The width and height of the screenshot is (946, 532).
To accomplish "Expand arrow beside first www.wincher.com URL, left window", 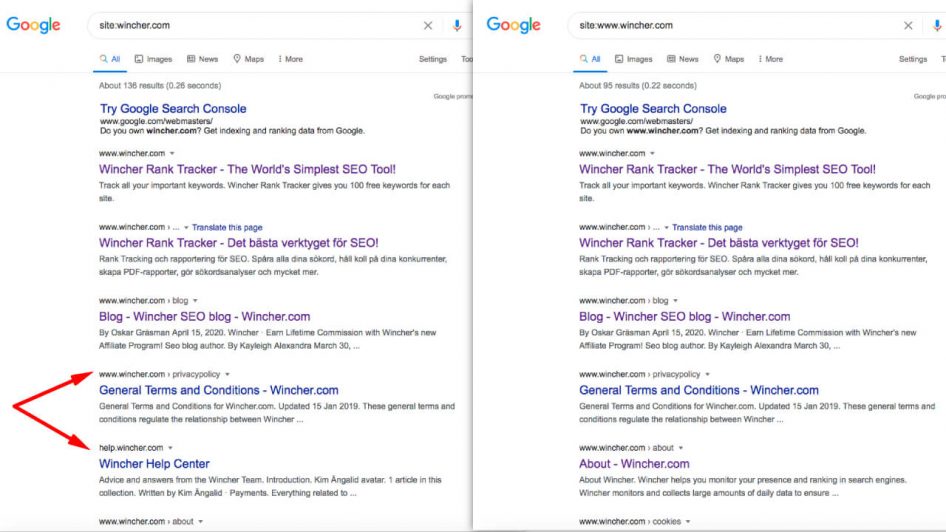I will pos(172,154).
